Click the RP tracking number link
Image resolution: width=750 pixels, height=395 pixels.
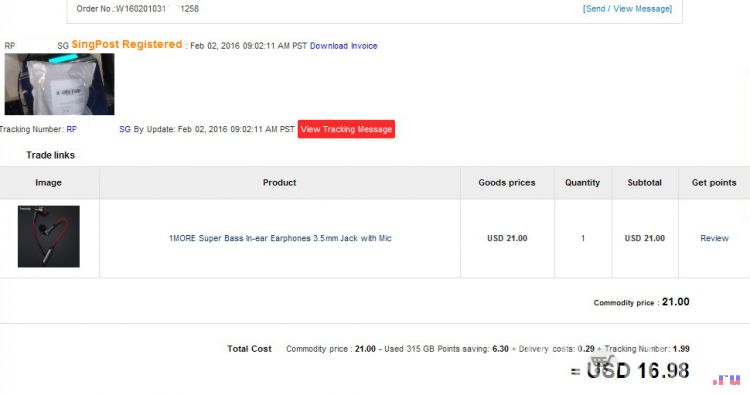point(71,129)
